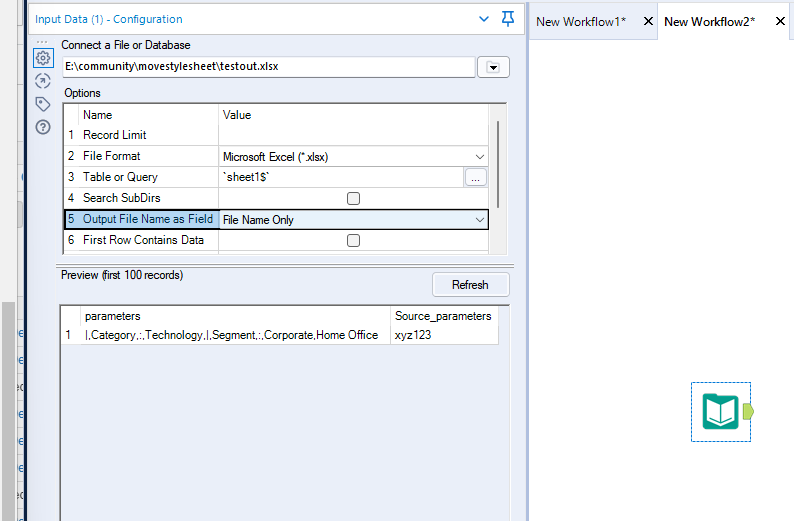794x521 pixels.
Task: Expand Output File Name as Field dropdown
Action: pyautogui.click(x=480, y=220)
